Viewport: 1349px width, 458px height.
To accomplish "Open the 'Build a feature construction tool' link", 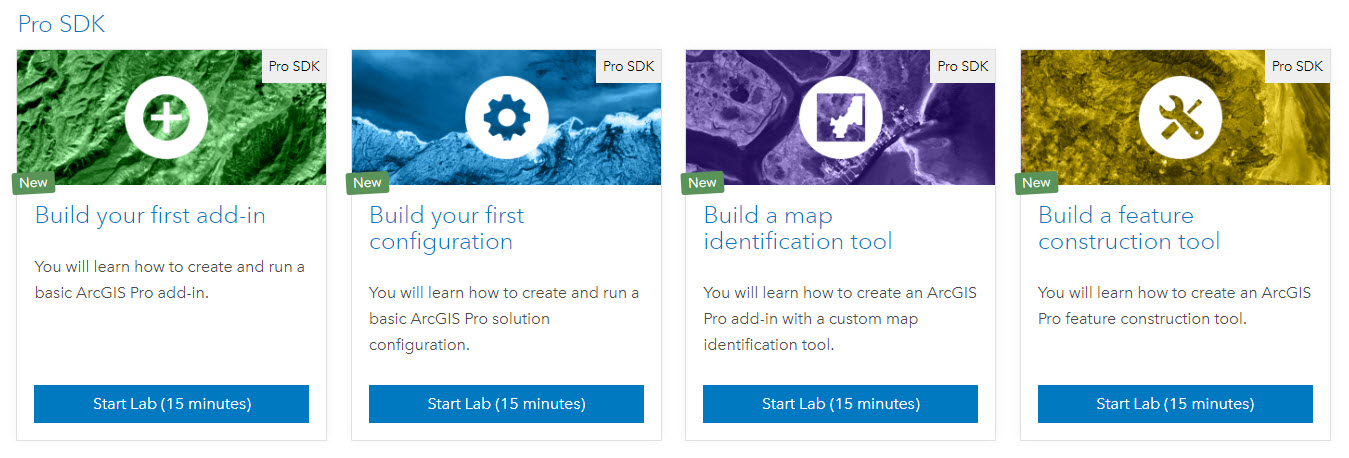I will click(x=1129, y=228).
